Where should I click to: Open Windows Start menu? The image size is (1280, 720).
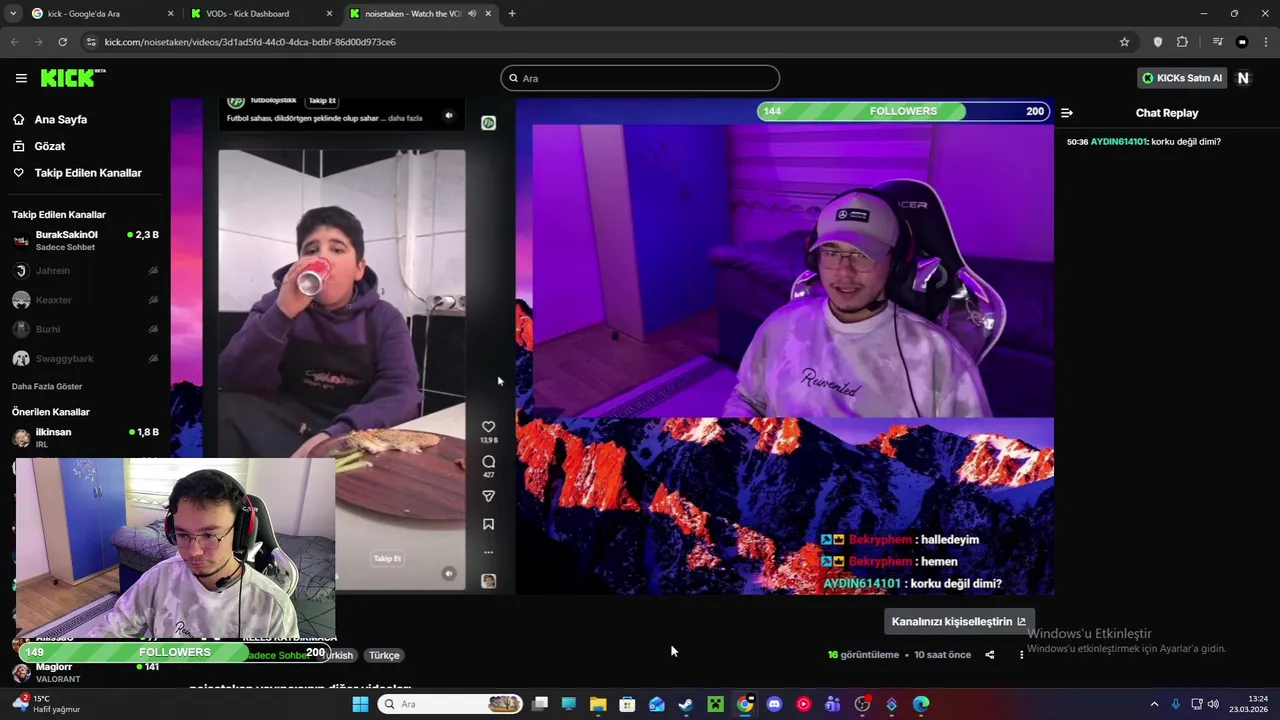360,704
